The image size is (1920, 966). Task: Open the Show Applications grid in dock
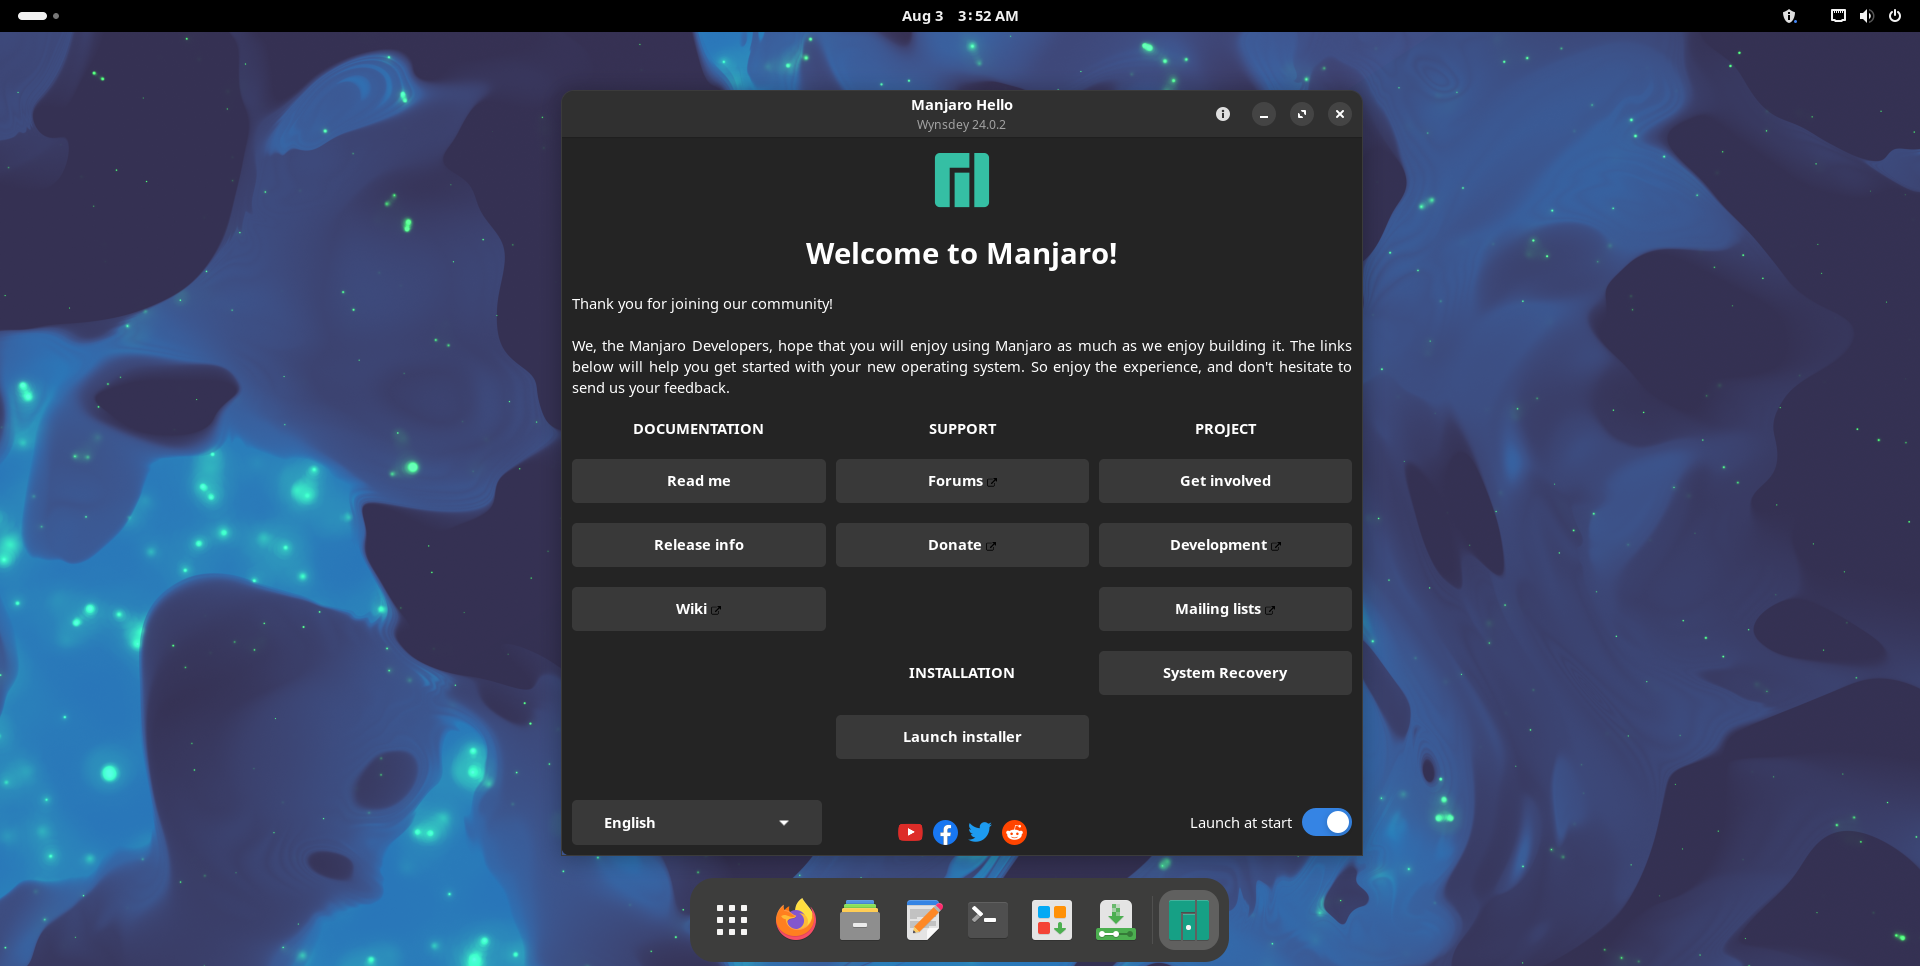click(732, 920)
